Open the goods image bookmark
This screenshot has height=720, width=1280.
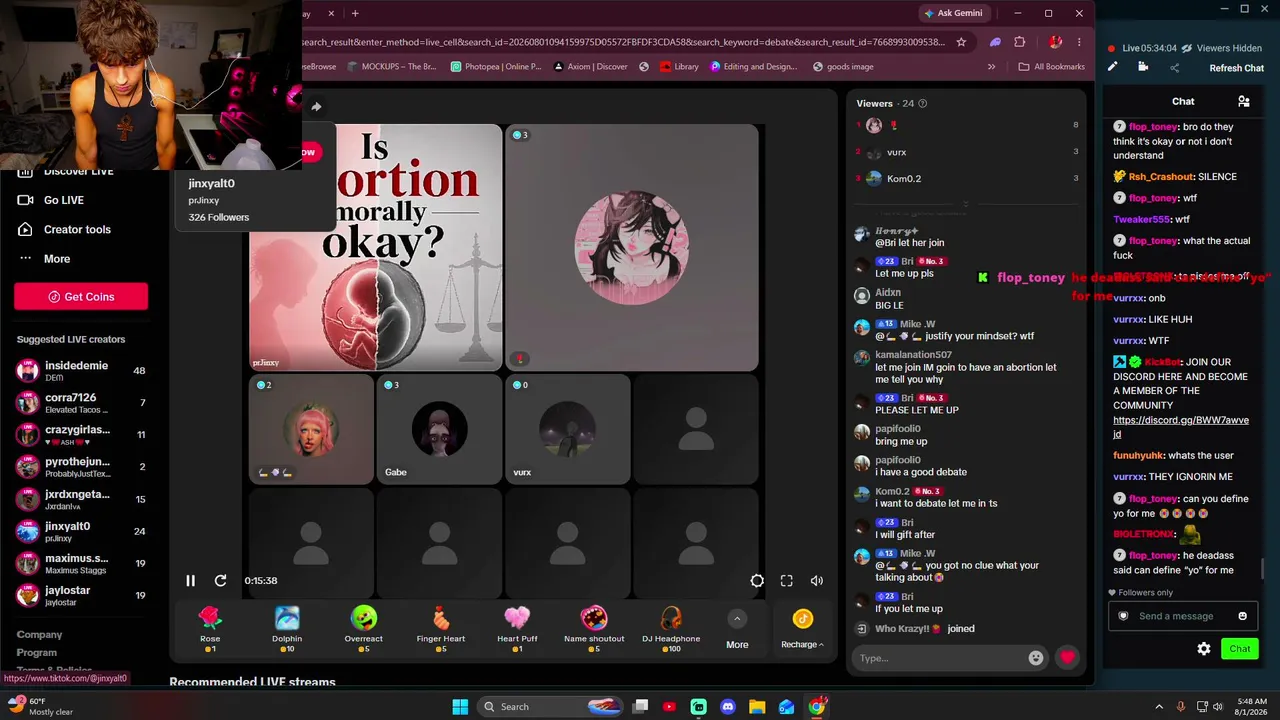click(843, 67)
